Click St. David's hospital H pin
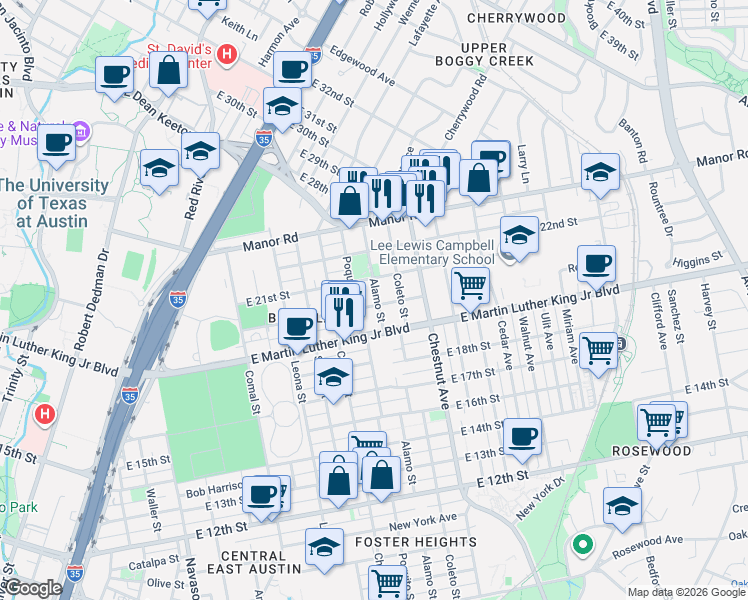The image size is (748, 600). coord(227,54)
